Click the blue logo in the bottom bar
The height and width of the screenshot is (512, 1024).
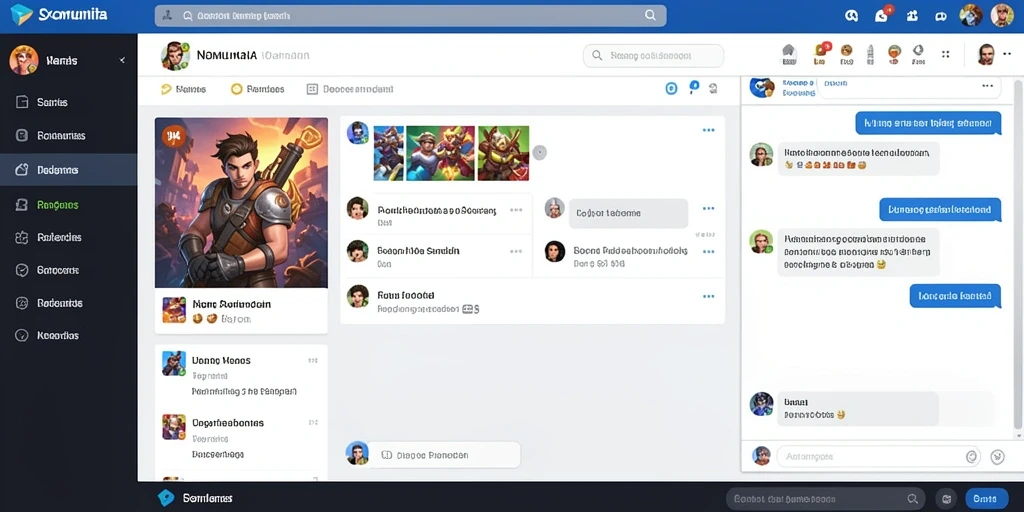166,498
